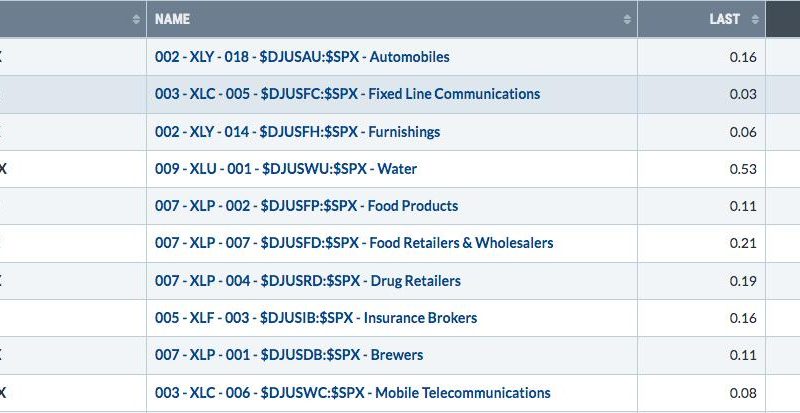The height and width of the screenshot is (413, 800).
Task: Select the 0.53 last value for Water
Action: [743, 169]
